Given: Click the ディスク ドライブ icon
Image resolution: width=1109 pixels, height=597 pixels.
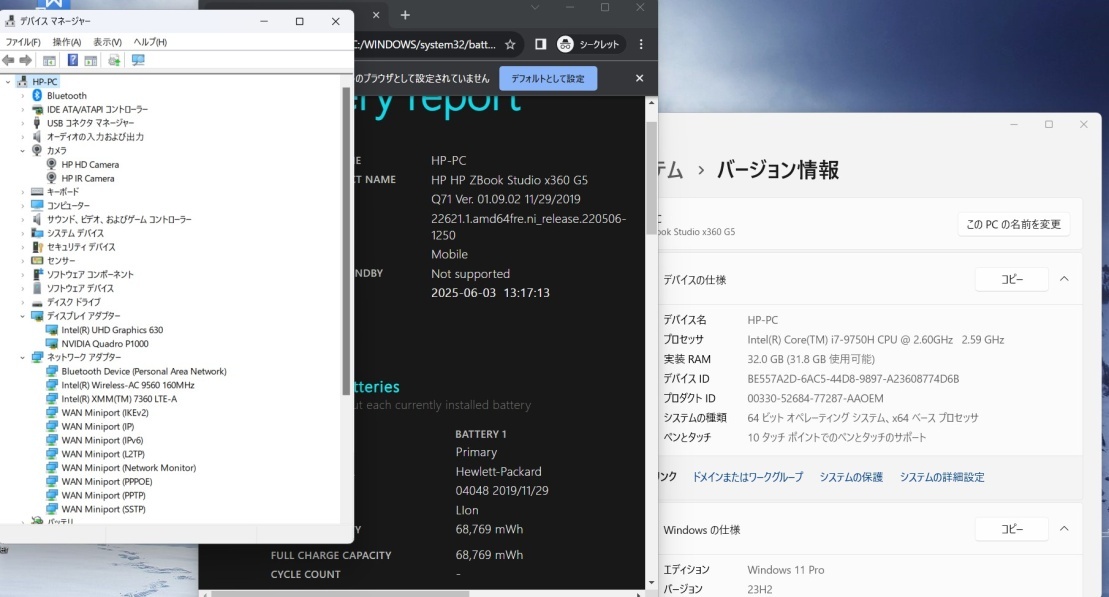Looking at the screenshot, I should (37, 302).
